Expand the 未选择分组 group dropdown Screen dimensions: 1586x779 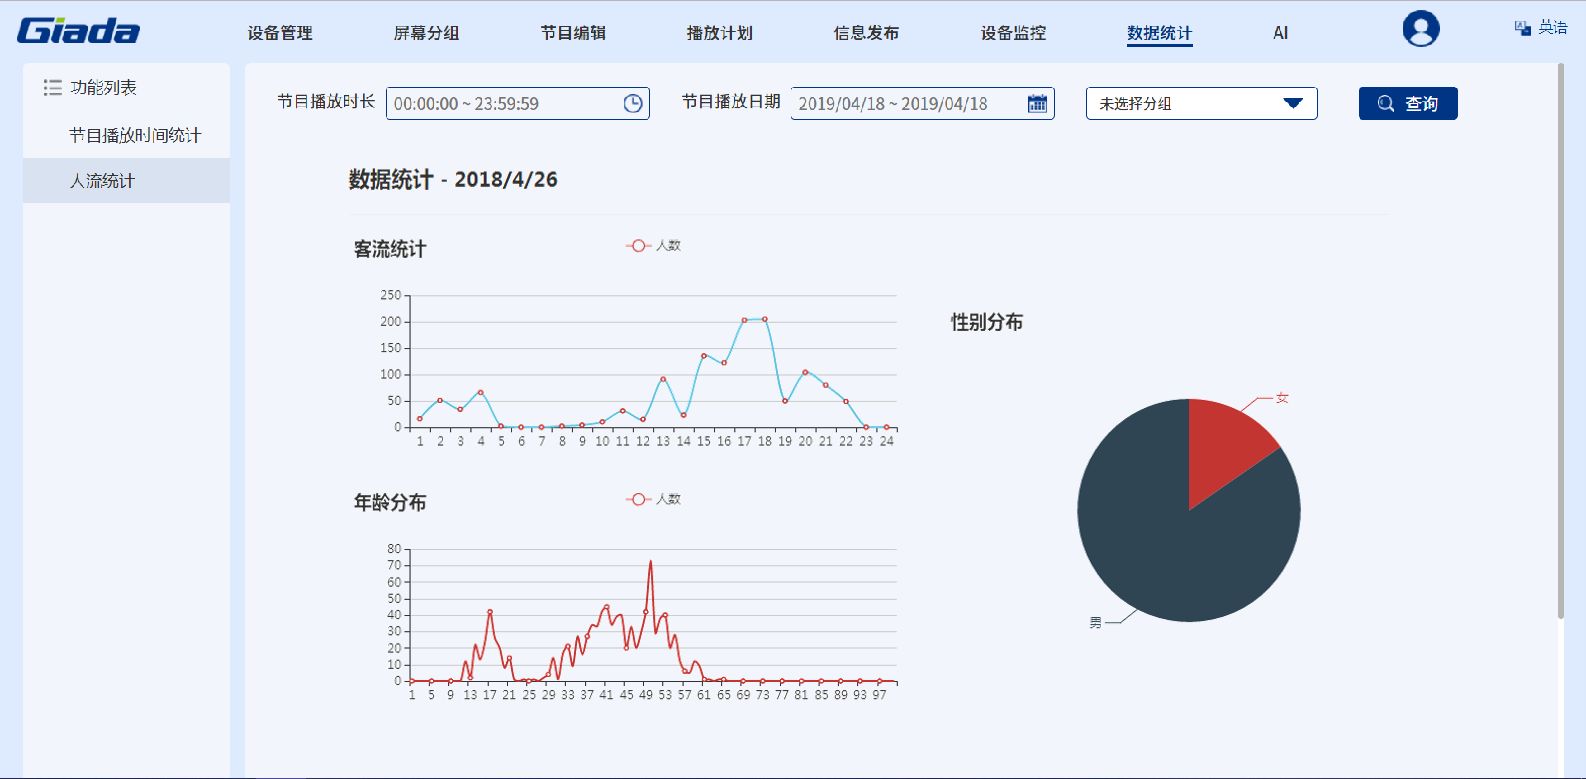(x=1201, y=104)
